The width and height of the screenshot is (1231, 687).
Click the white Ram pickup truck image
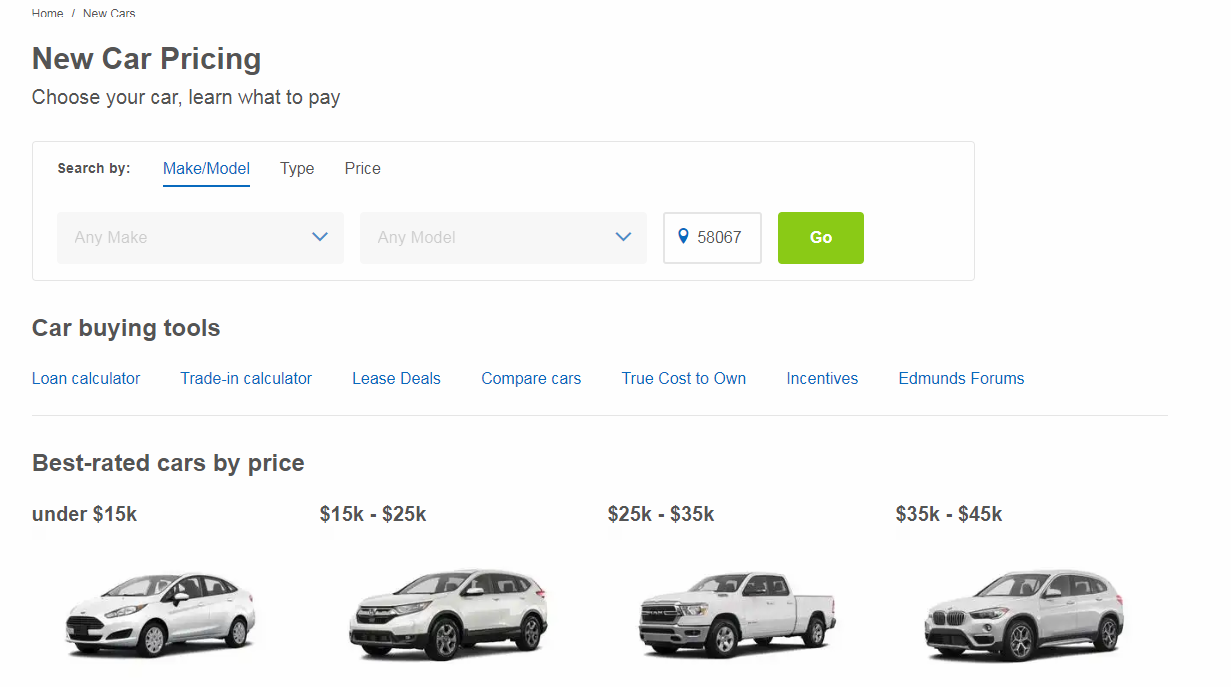pos(736,613)
